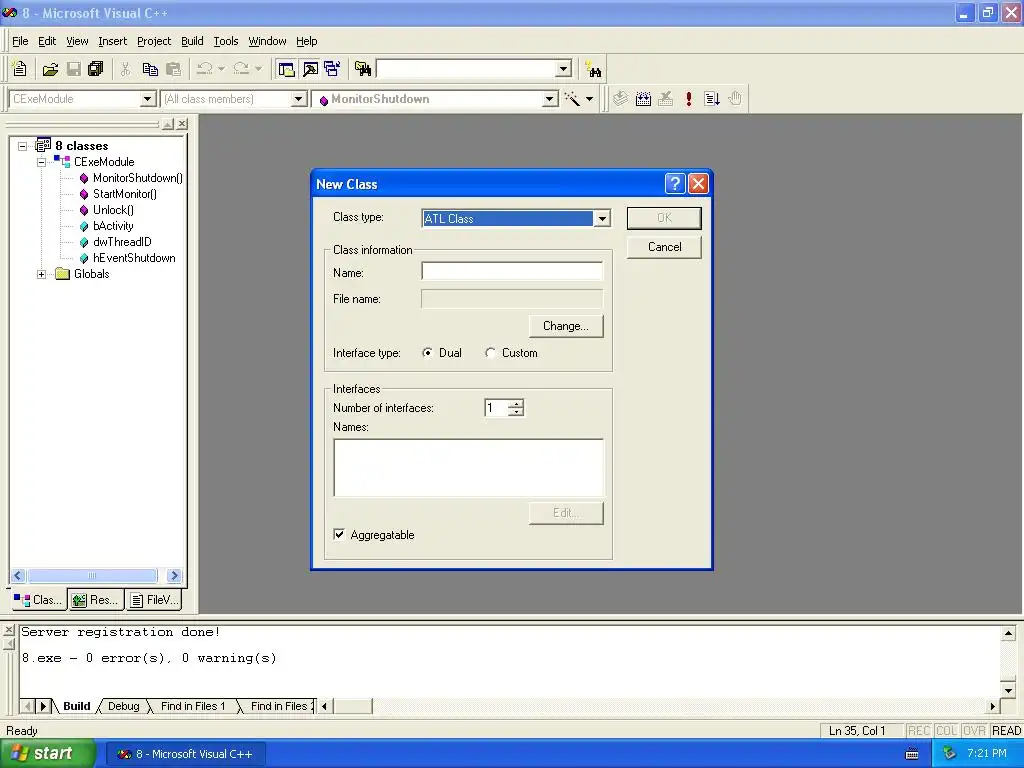
Task: Open the WizardBar action menu arrow
Action: pyautogui.click(x=590, y=99)
